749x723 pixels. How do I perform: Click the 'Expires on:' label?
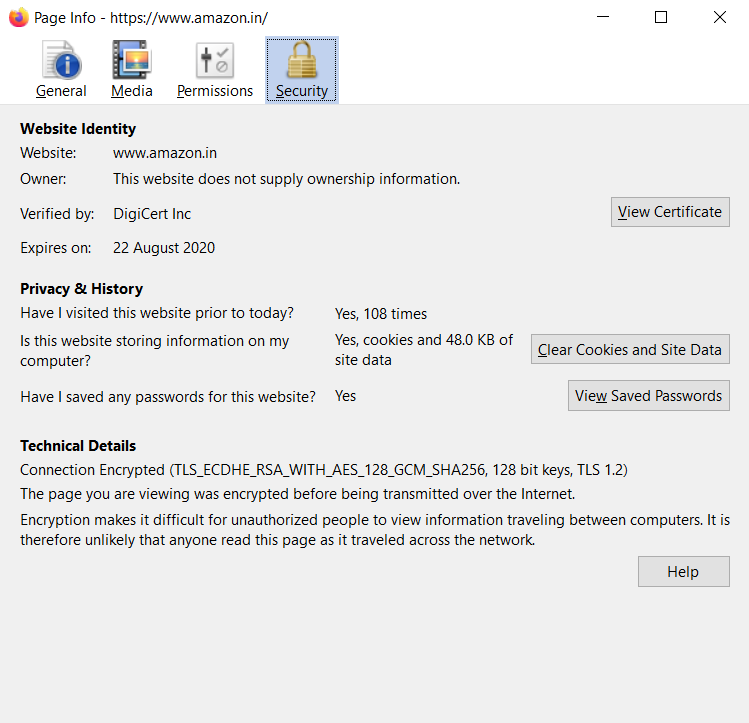pos(55,248)
